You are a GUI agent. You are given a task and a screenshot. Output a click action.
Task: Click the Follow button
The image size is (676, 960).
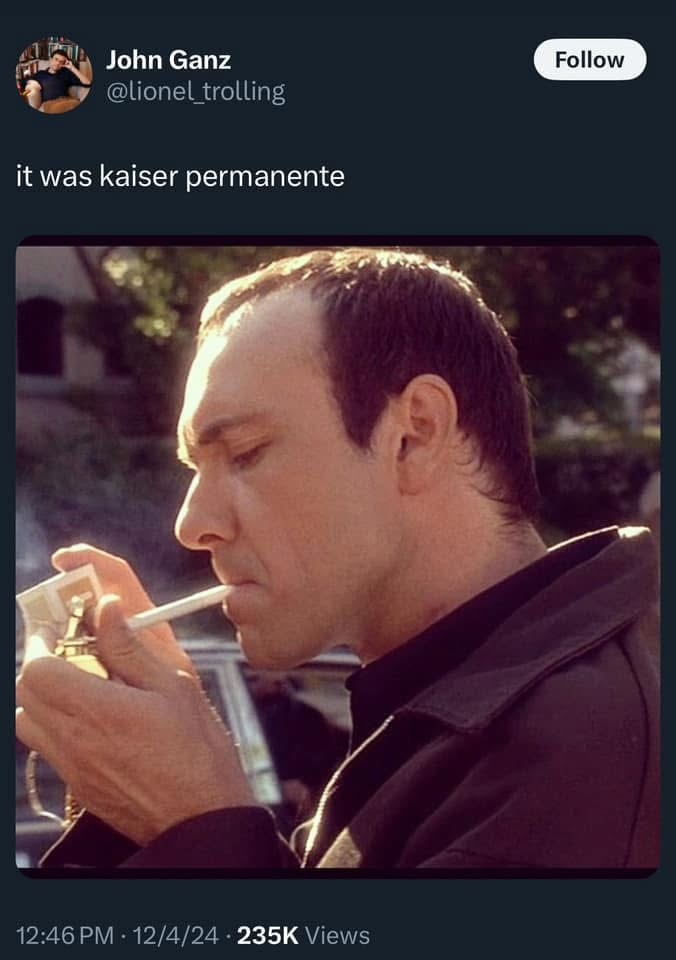point(590,59)
